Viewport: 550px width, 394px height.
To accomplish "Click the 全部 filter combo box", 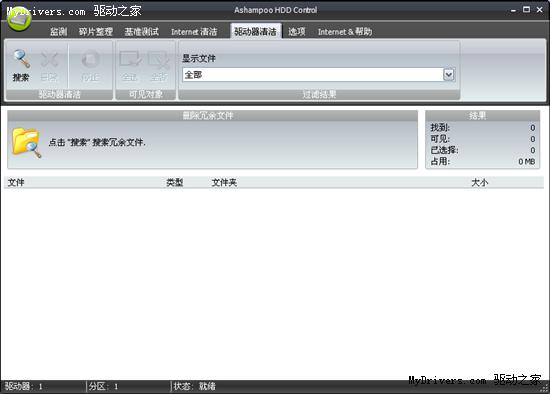I will (318, 75).
